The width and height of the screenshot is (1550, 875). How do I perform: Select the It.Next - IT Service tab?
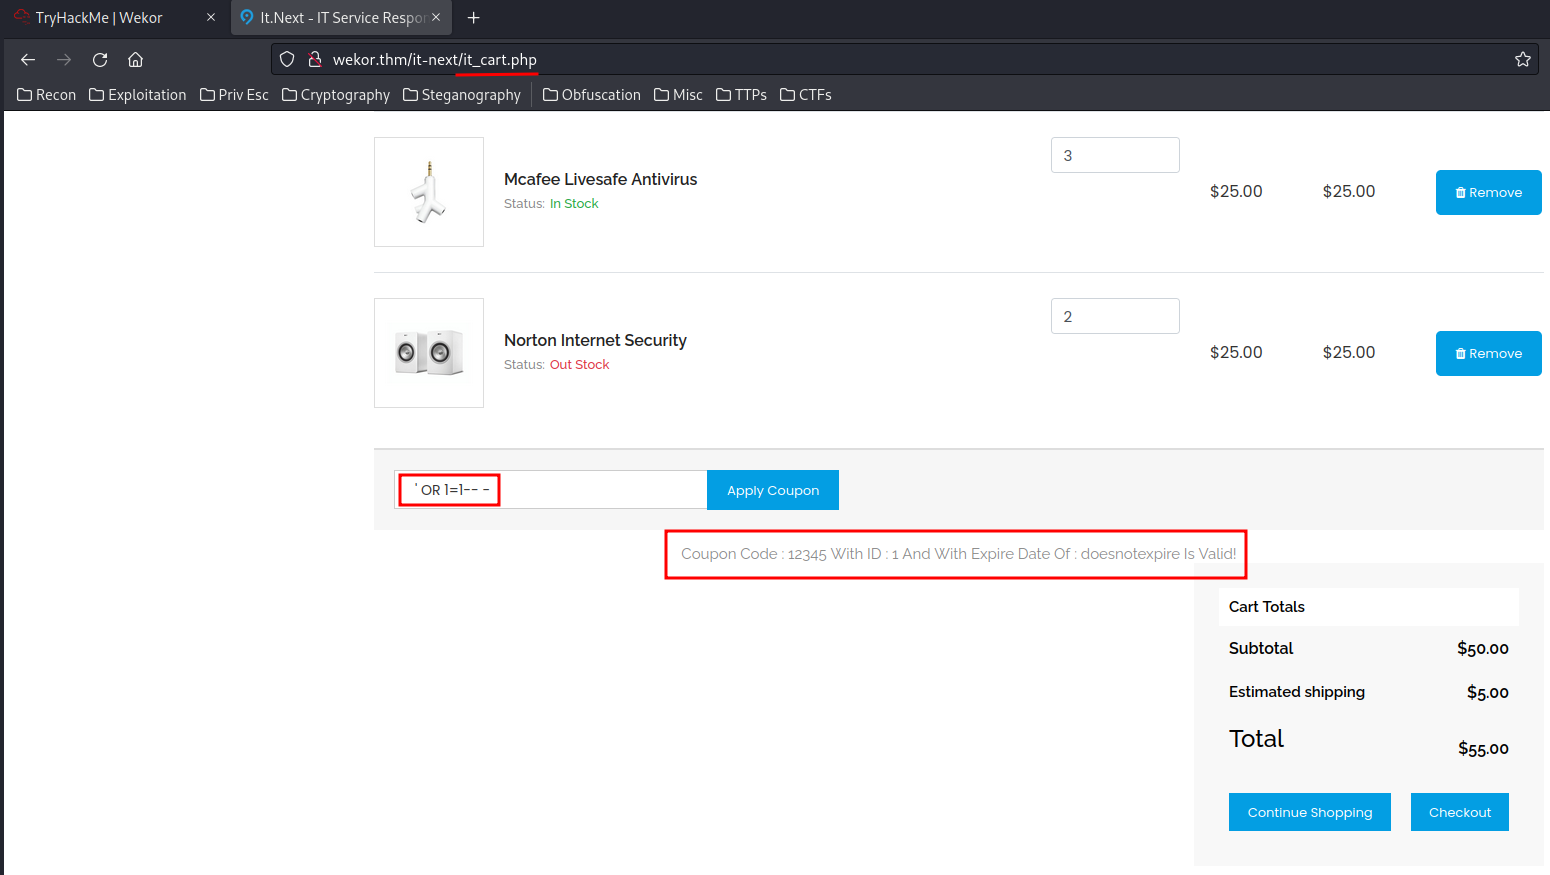pos(343,18)
